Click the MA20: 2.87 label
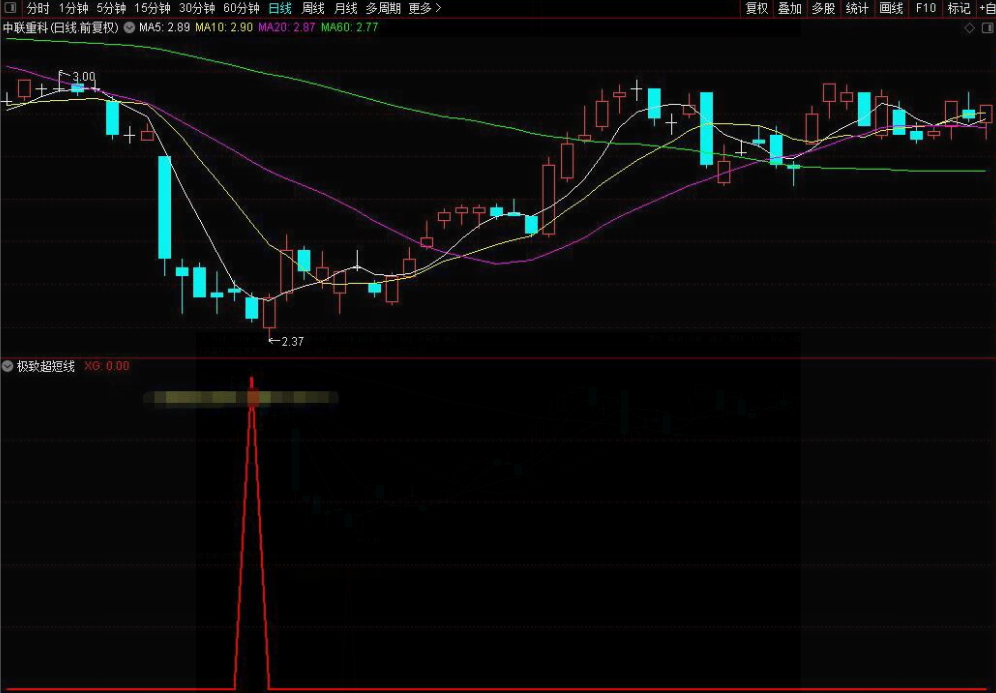Screen dimensions: 996x693 286,27
